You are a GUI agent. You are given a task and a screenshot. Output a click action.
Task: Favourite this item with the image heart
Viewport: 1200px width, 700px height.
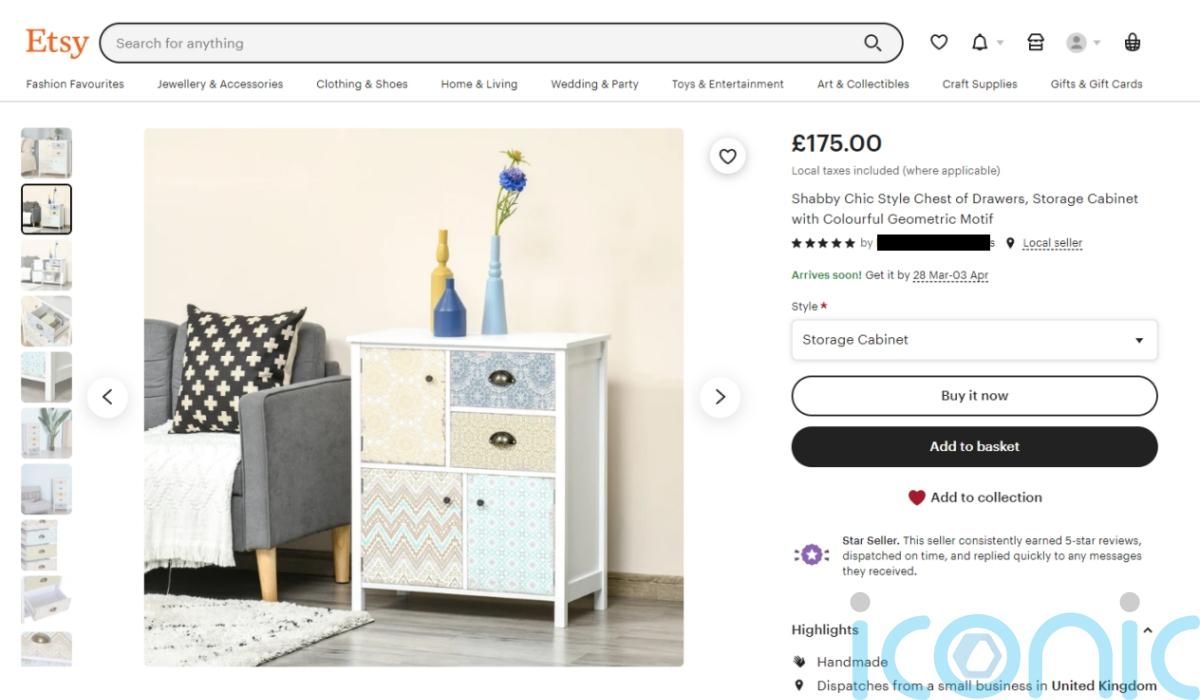[728, 156]
